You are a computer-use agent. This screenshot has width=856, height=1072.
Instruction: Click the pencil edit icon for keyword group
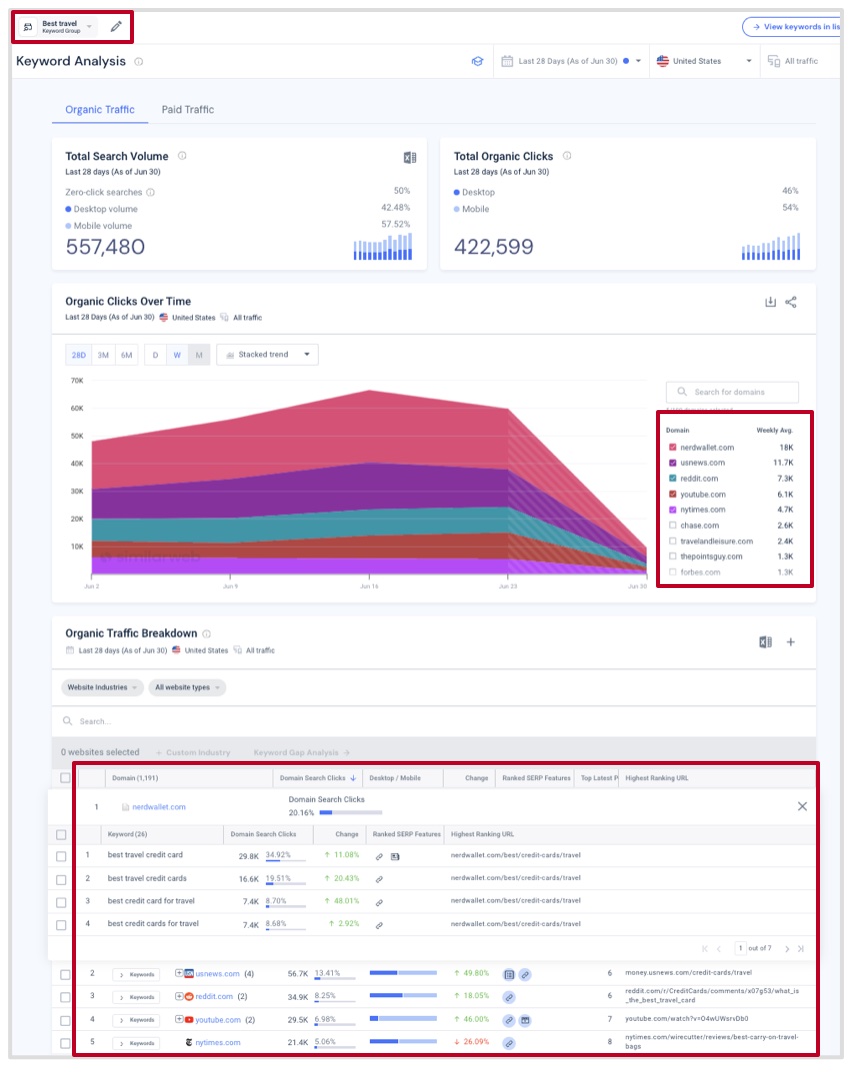pyautogui.click(x=116, y=27)
